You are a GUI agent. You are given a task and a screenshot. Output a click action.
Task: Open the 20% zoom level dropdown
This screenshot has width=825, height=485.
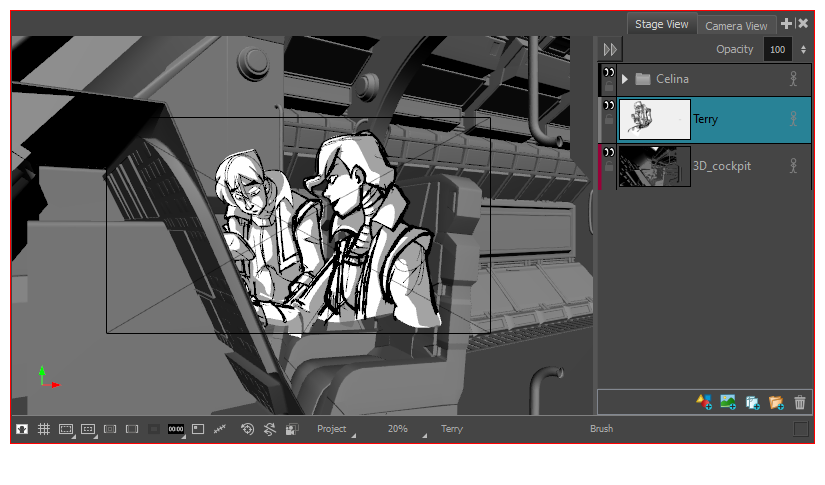(x=405, y=429)
